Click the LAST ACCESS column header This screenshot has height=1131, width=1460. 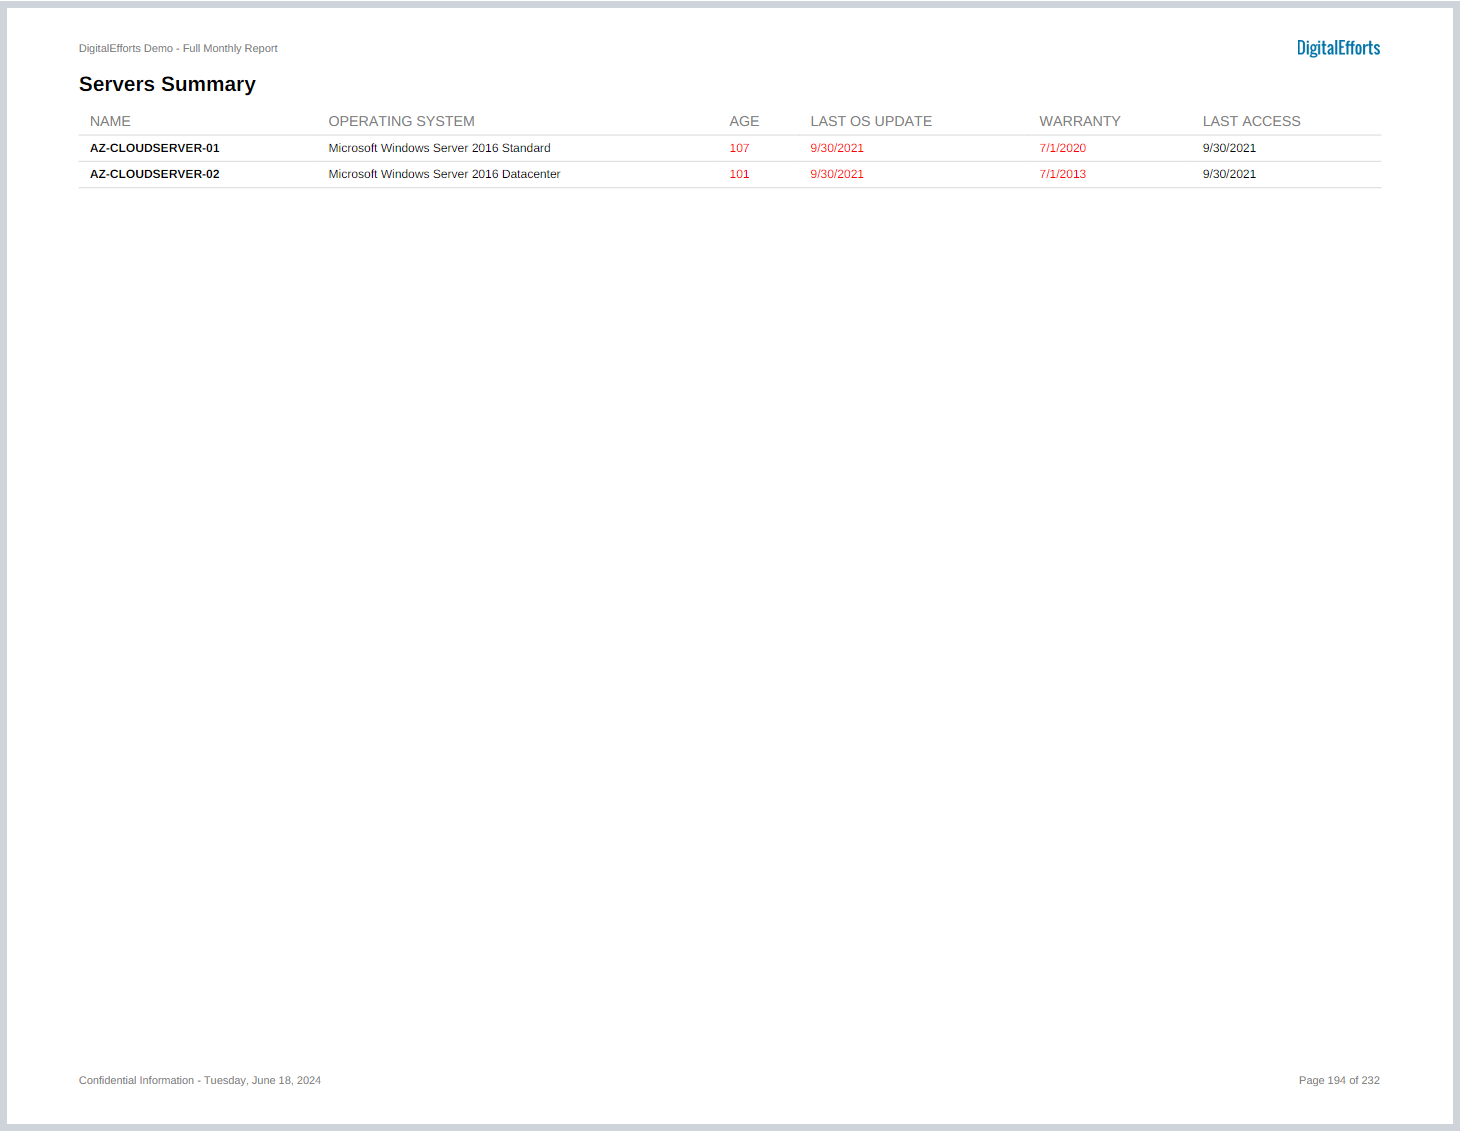tap(1251, 121)
